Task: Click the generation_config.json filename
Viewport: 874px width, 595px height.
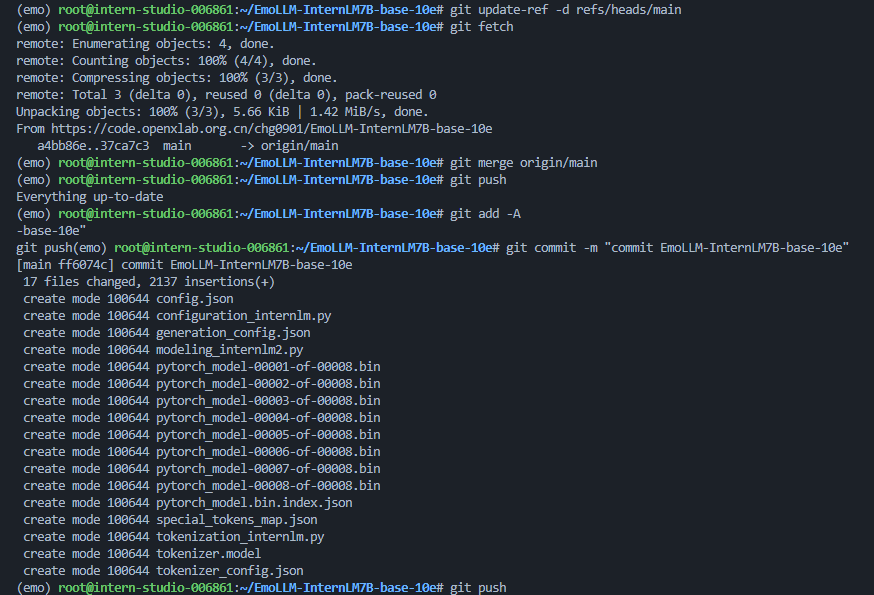Action: click(233, 332)
